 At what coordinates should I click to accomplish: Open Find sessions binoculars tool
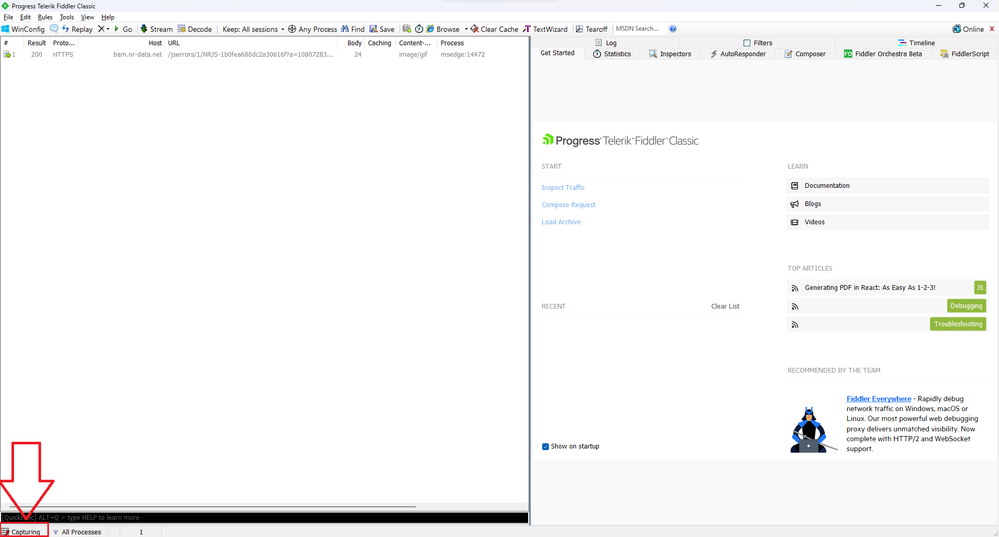(353, 29)
